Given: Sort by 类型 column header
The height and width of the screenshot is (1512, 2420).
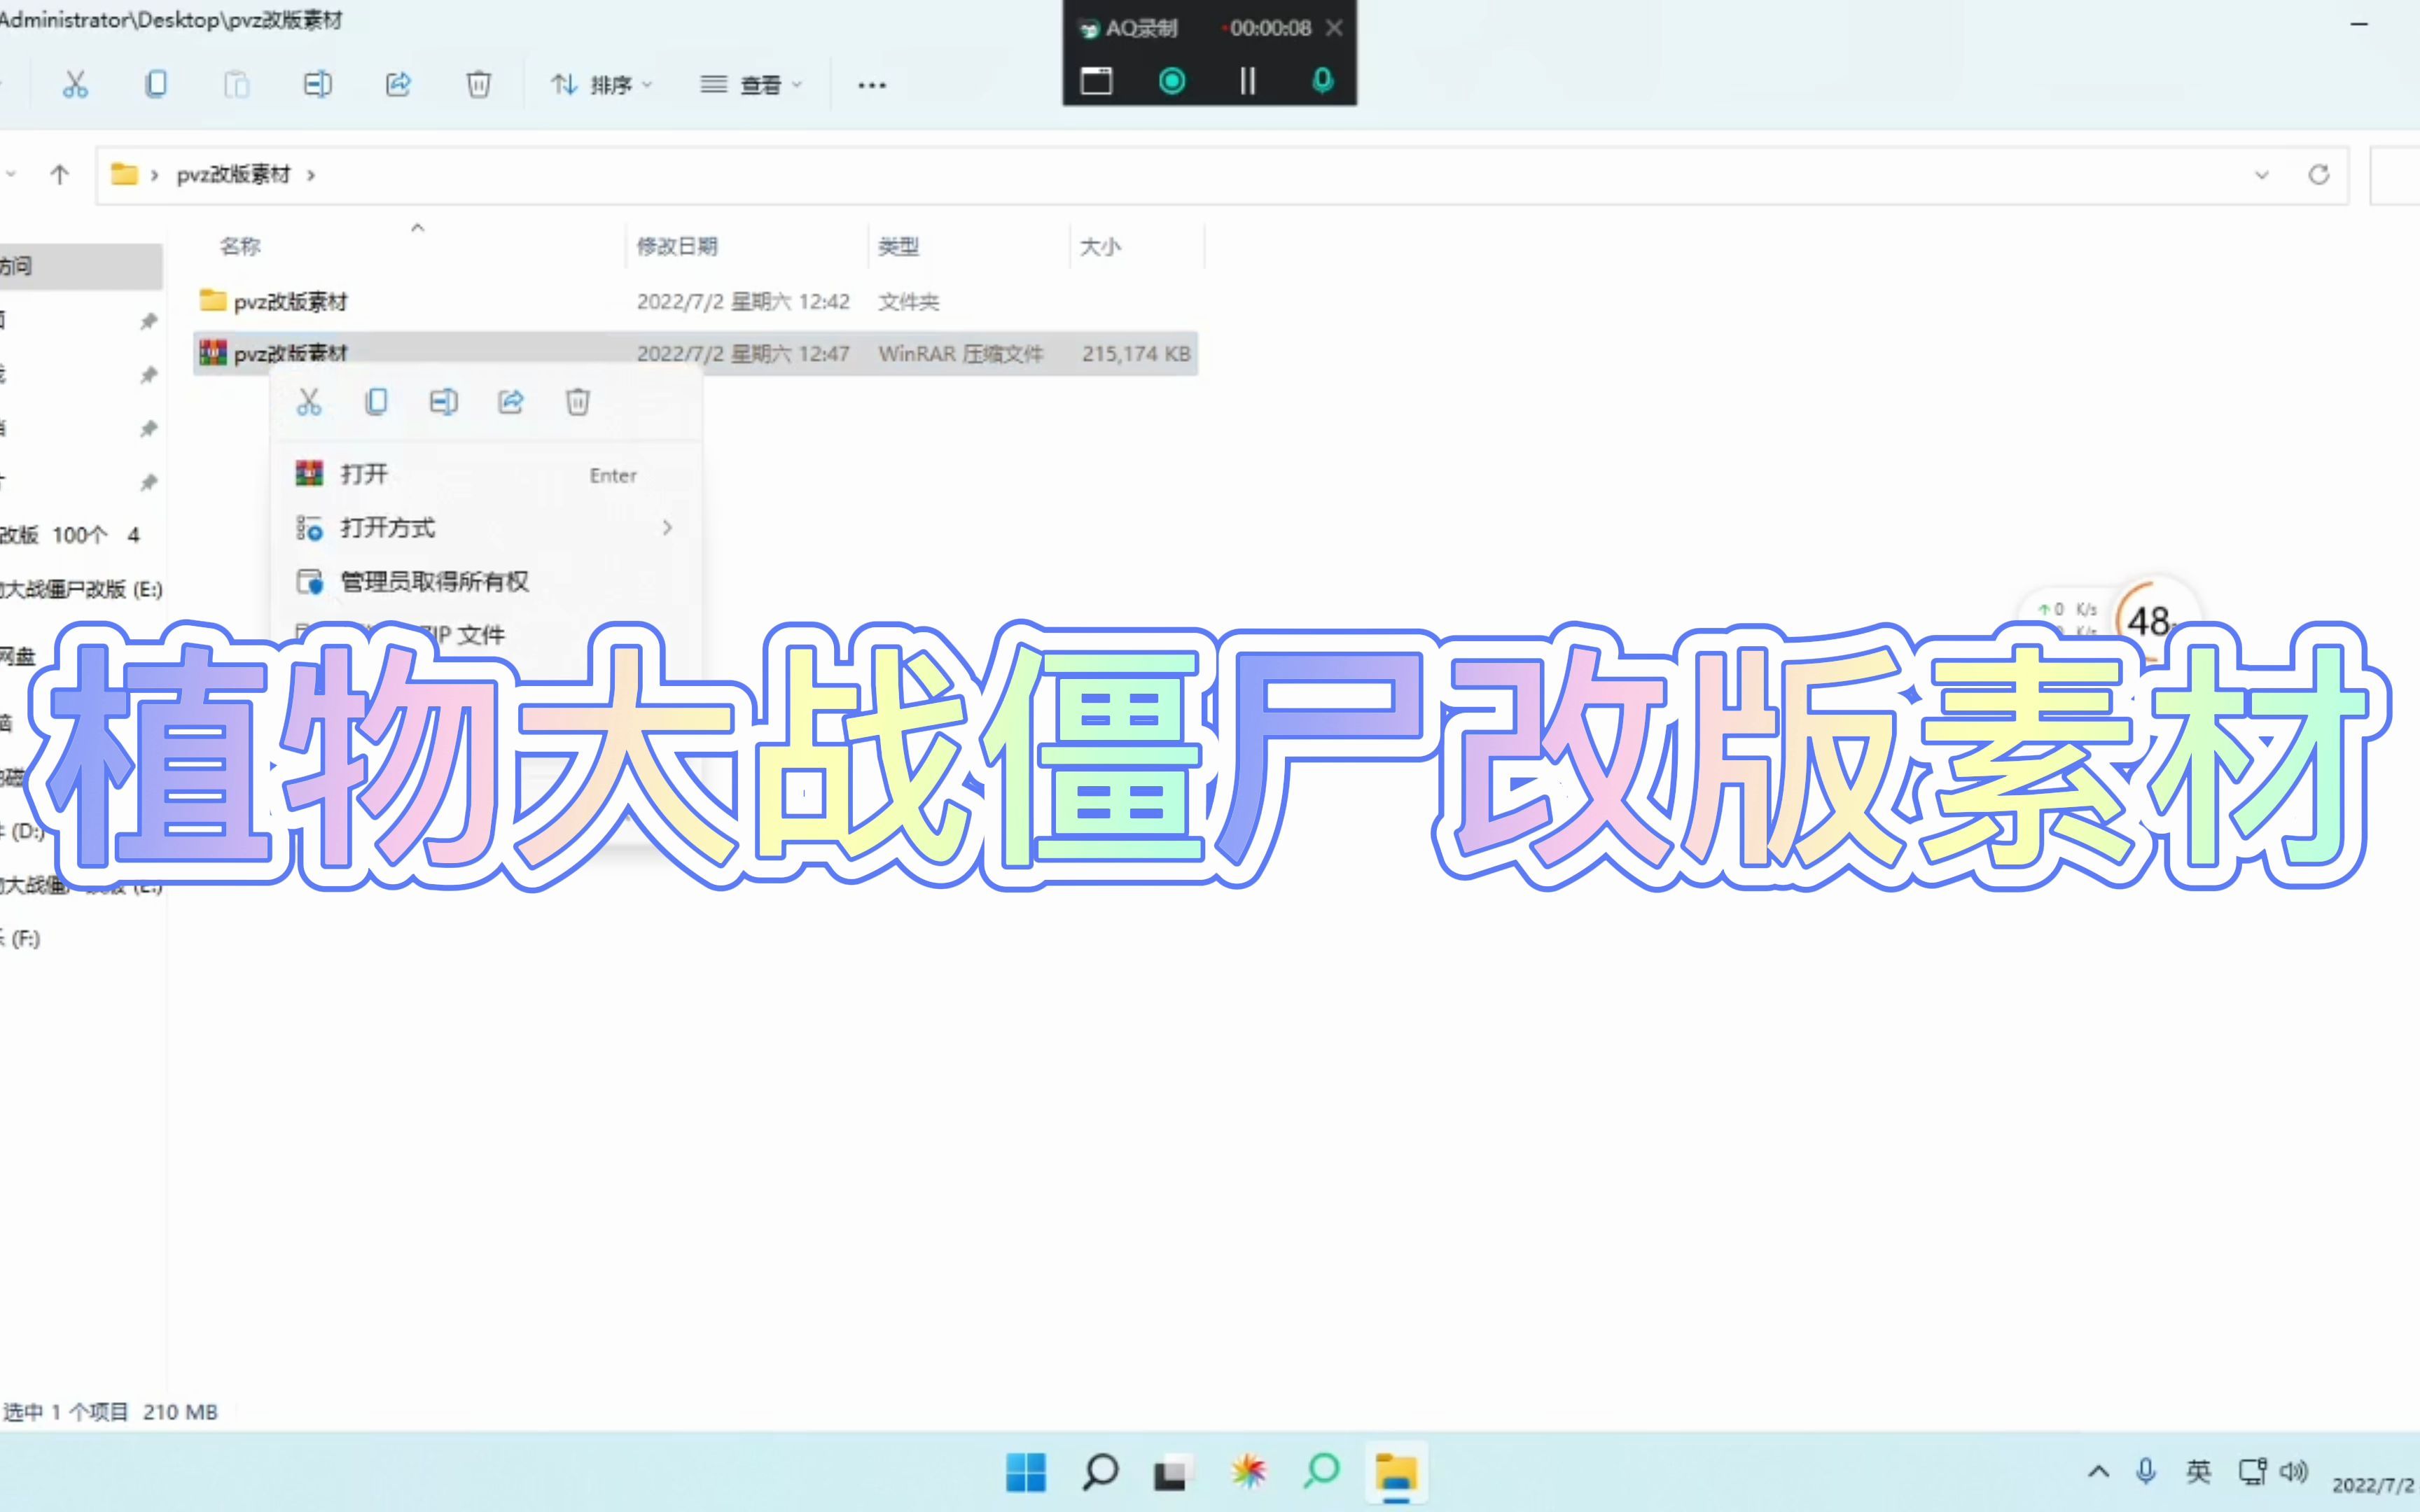Looking at the screenshot, I should tap(898, 246).
